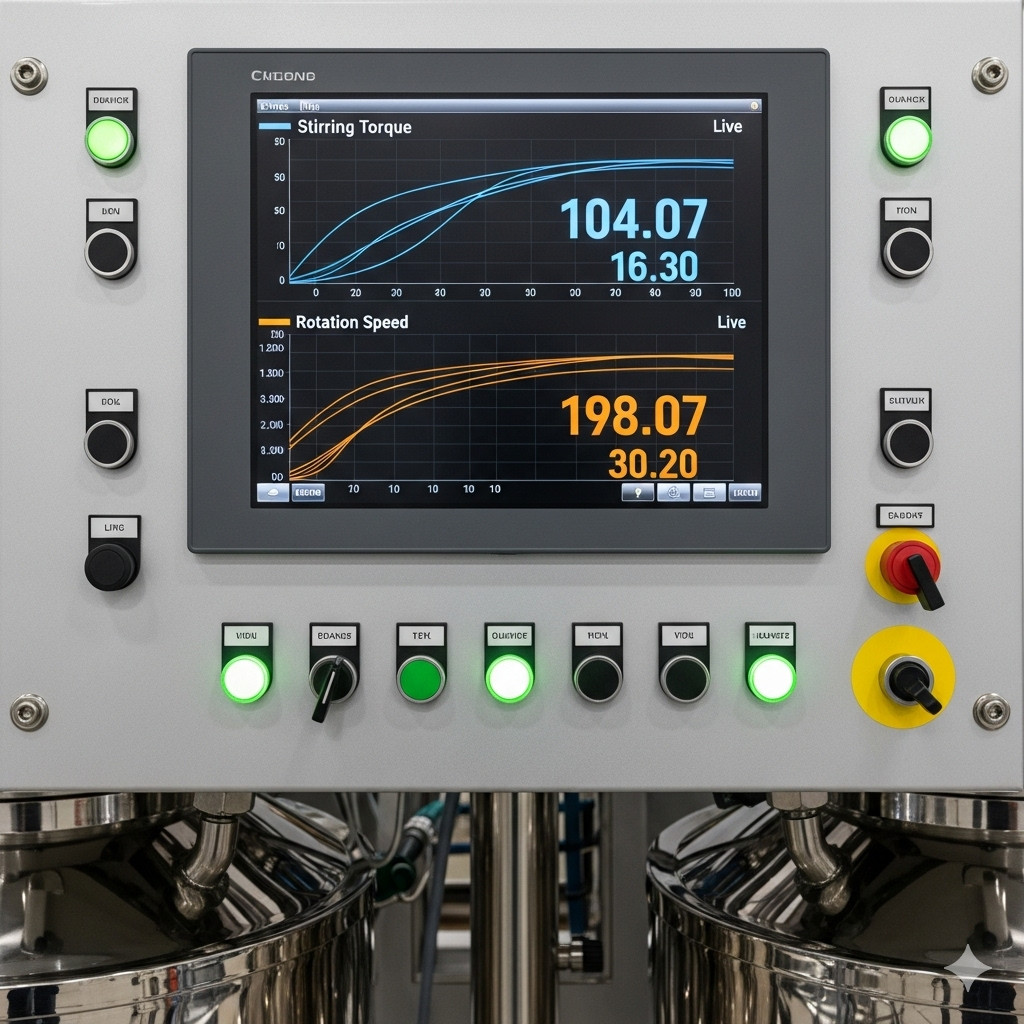Tap the keyboard-style icon in the screen toolbar
Viewport: 1024px width, 1024px height.
pyautogui.click(x=709, y=492)
